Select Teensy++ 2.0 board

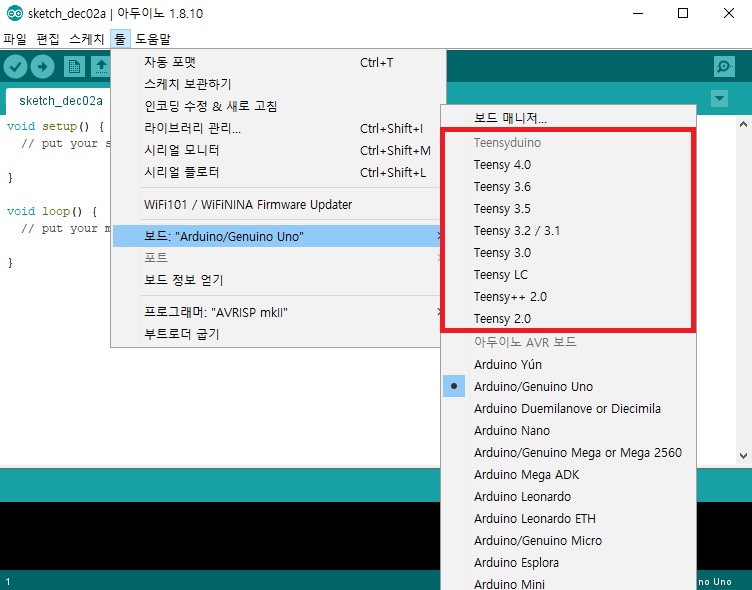(x=568, y=297)
